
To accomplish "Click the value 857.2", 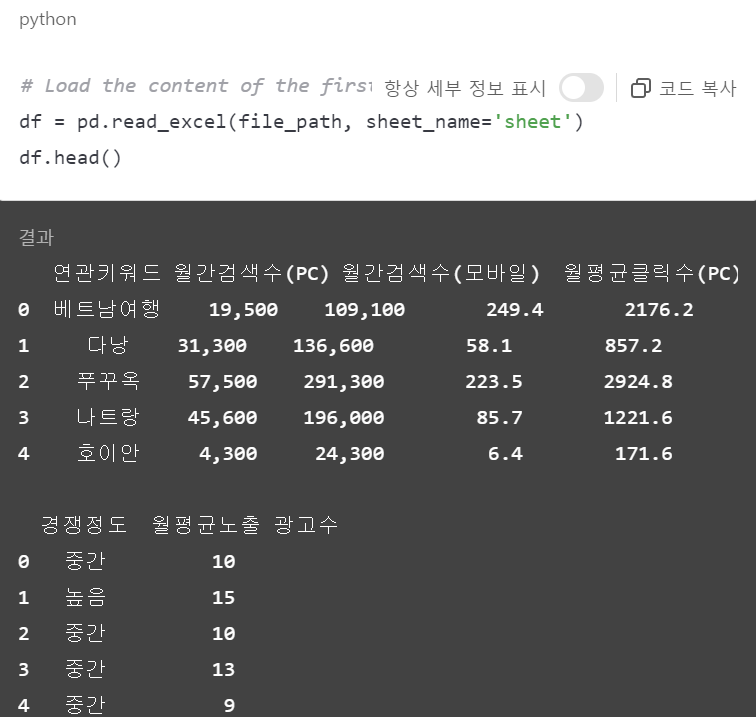I will click(633, 346).
